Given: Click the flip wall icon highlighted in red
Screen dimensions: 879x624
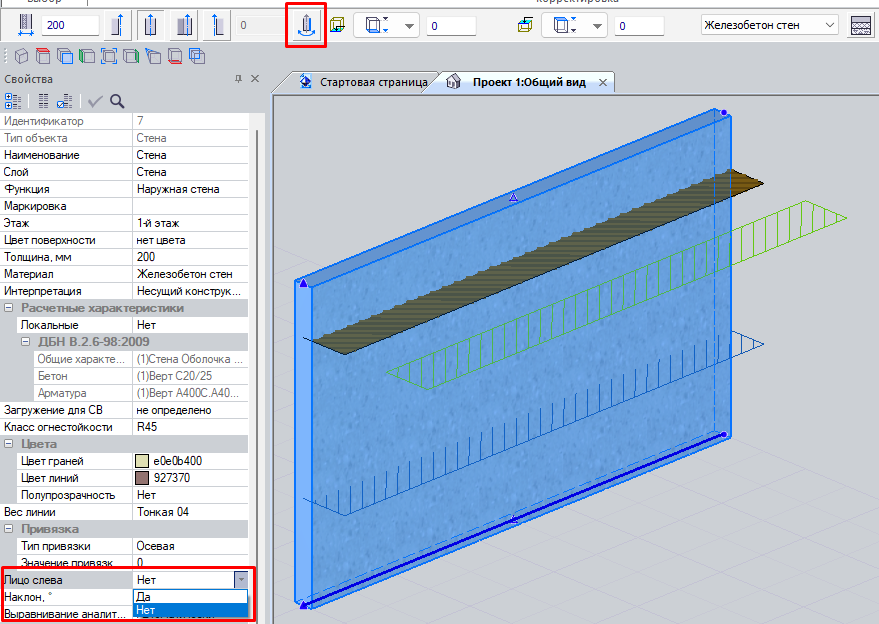Looking at the screenshot, I should (x=306, y=26).
